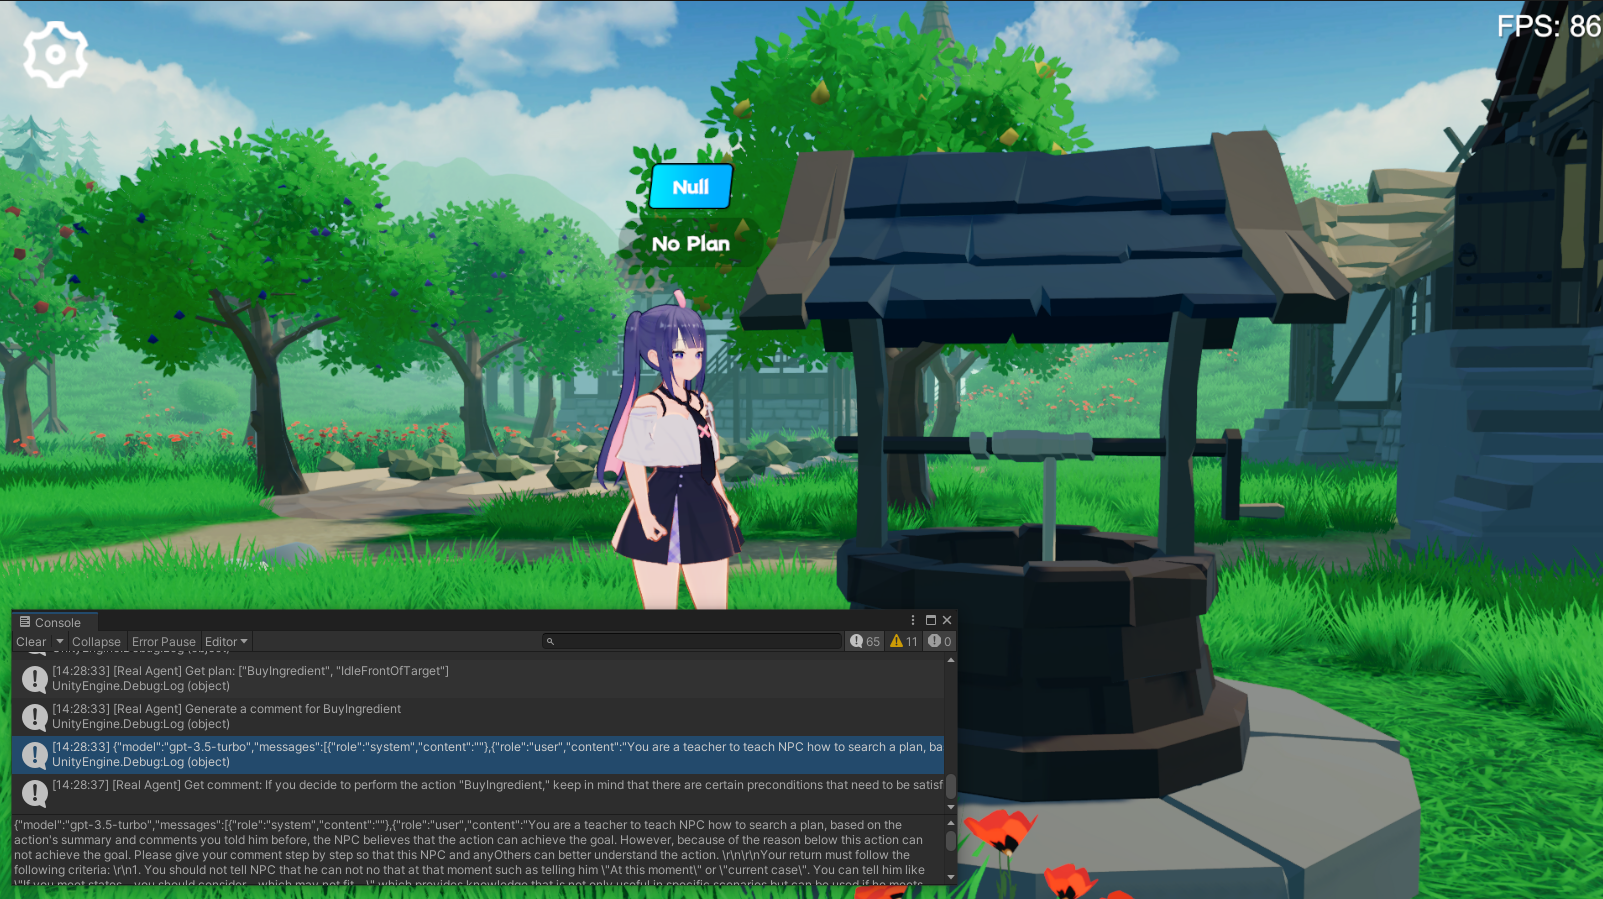Screen dimensions: 1603x899
Task: Open the Clear button dropdown arrow
Action: click(60, 642)
